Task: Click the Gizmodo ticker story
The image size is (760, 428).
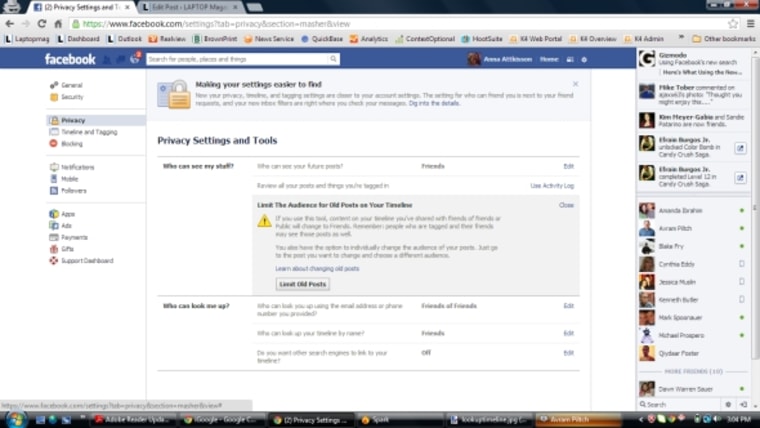Action: 692,63
